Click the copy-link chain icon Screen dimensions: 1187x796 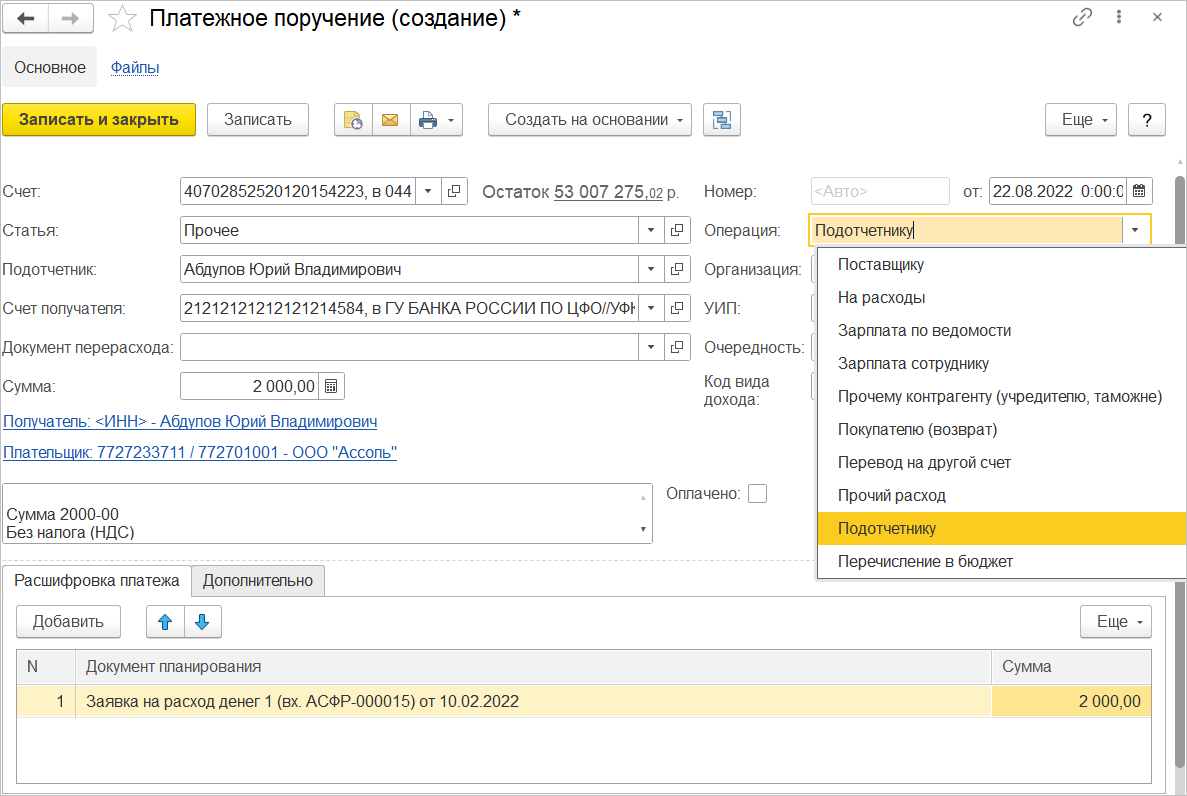coord(1082,18)
